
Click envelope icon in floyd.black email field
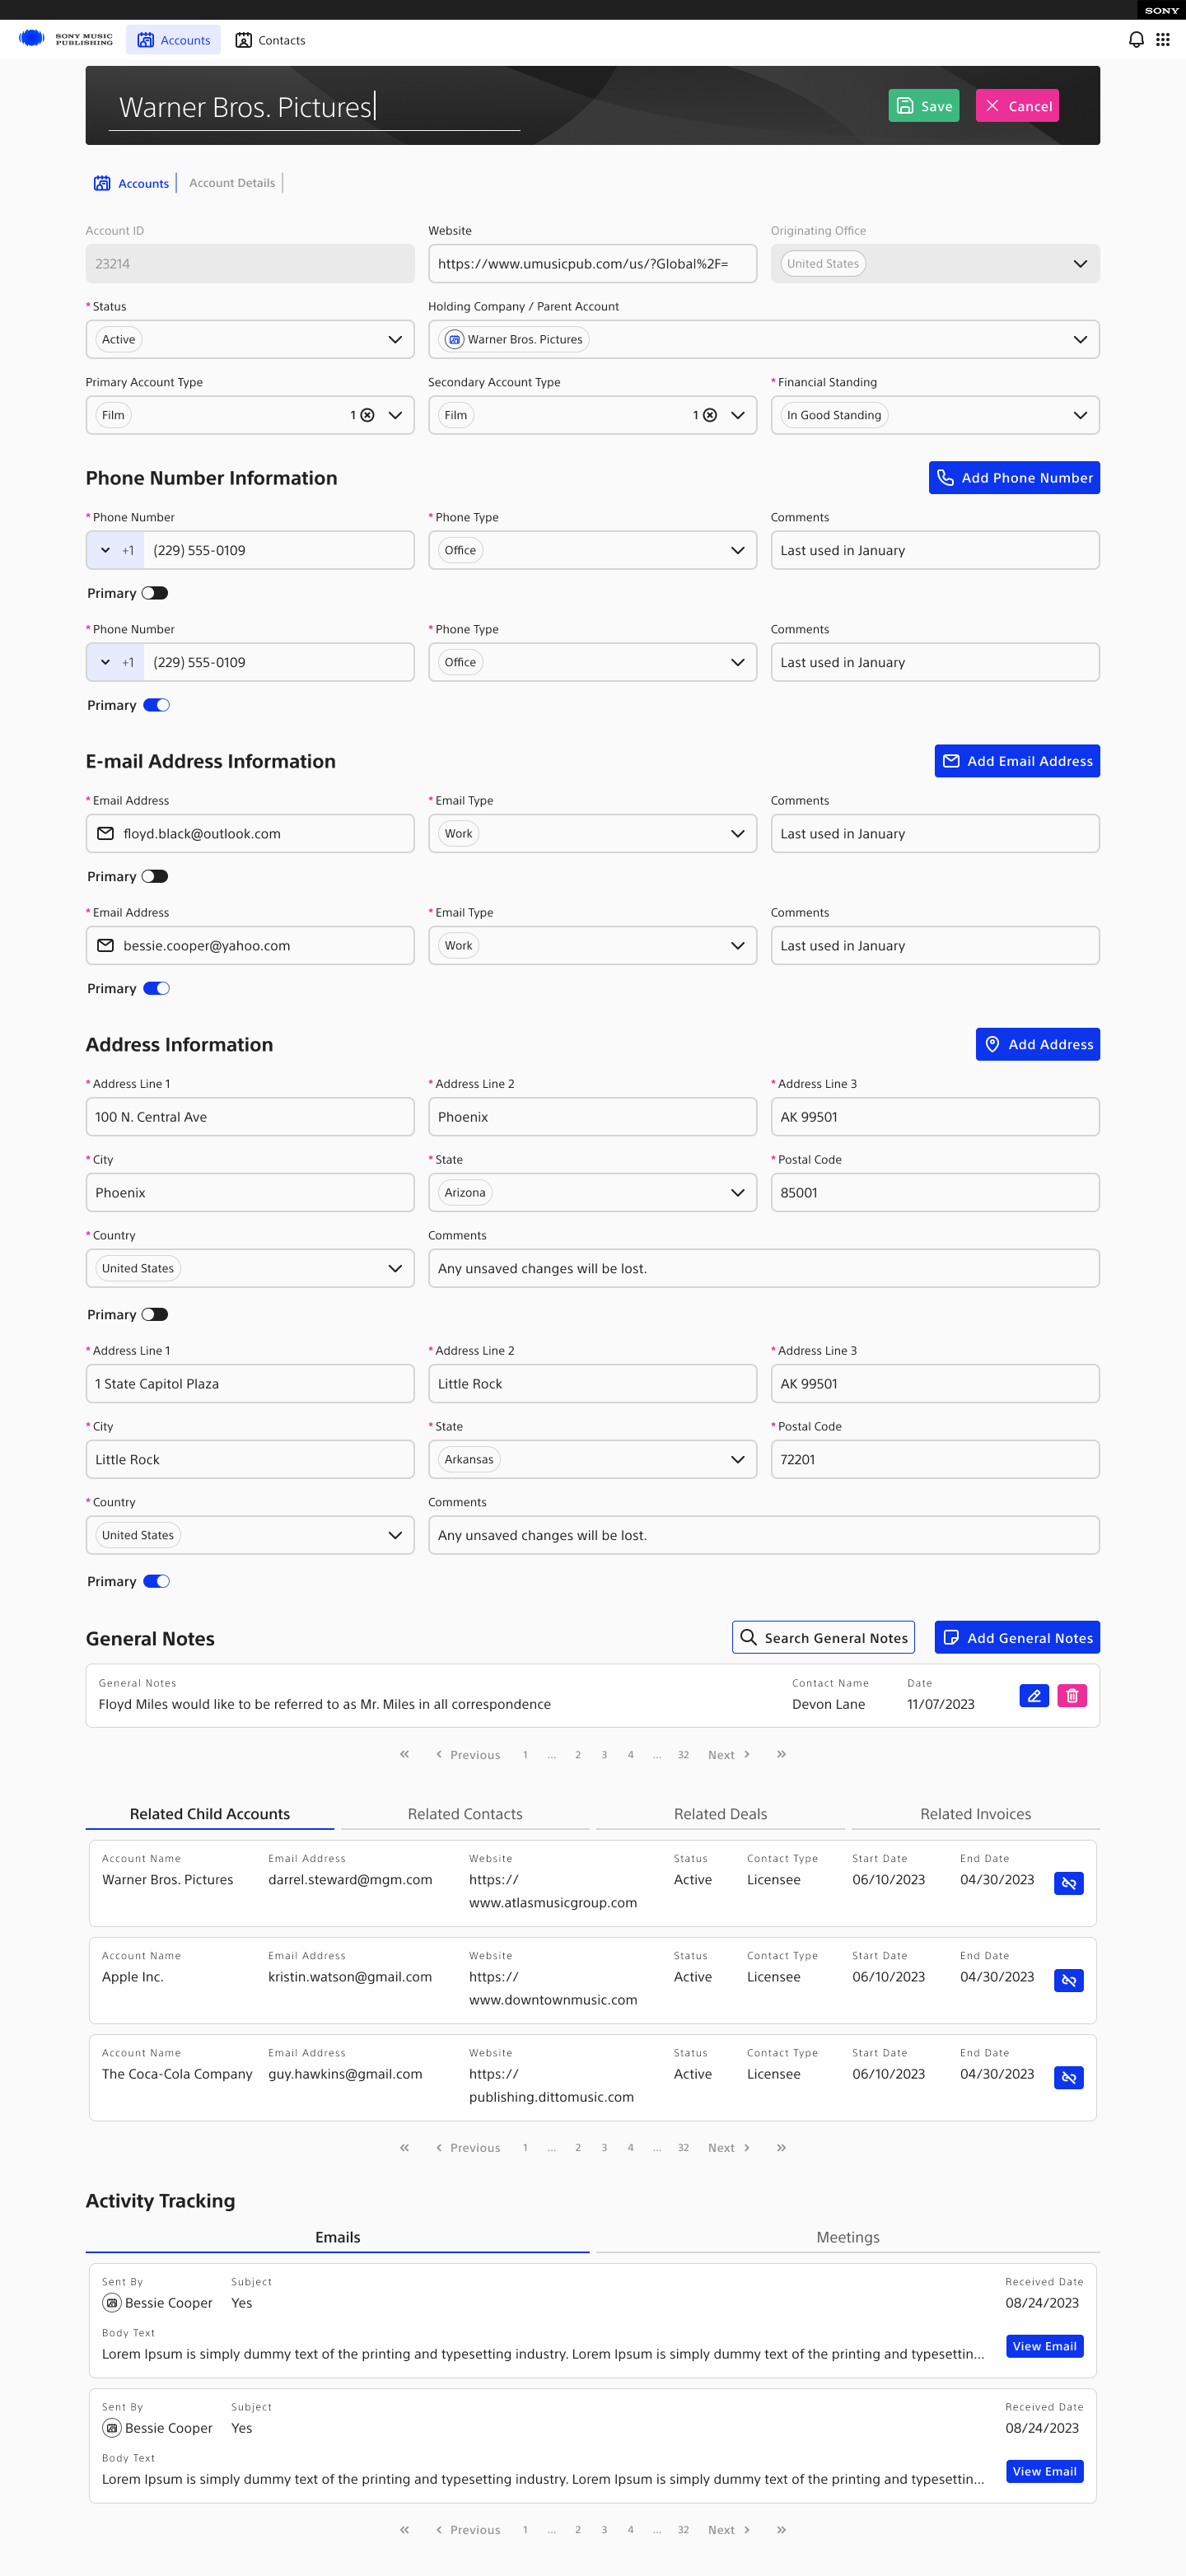point(105,833)
